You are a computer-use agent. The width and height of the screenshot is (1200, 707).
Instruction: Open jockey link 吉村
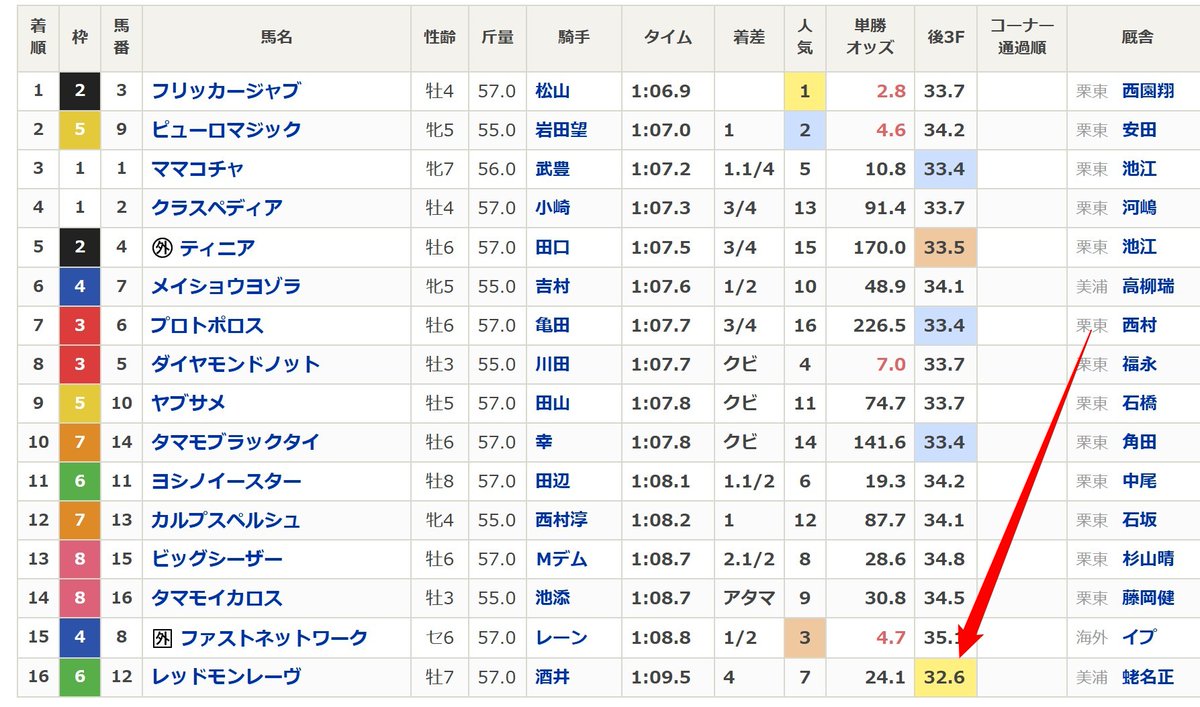pyautogui.click(x=552, y=286)
